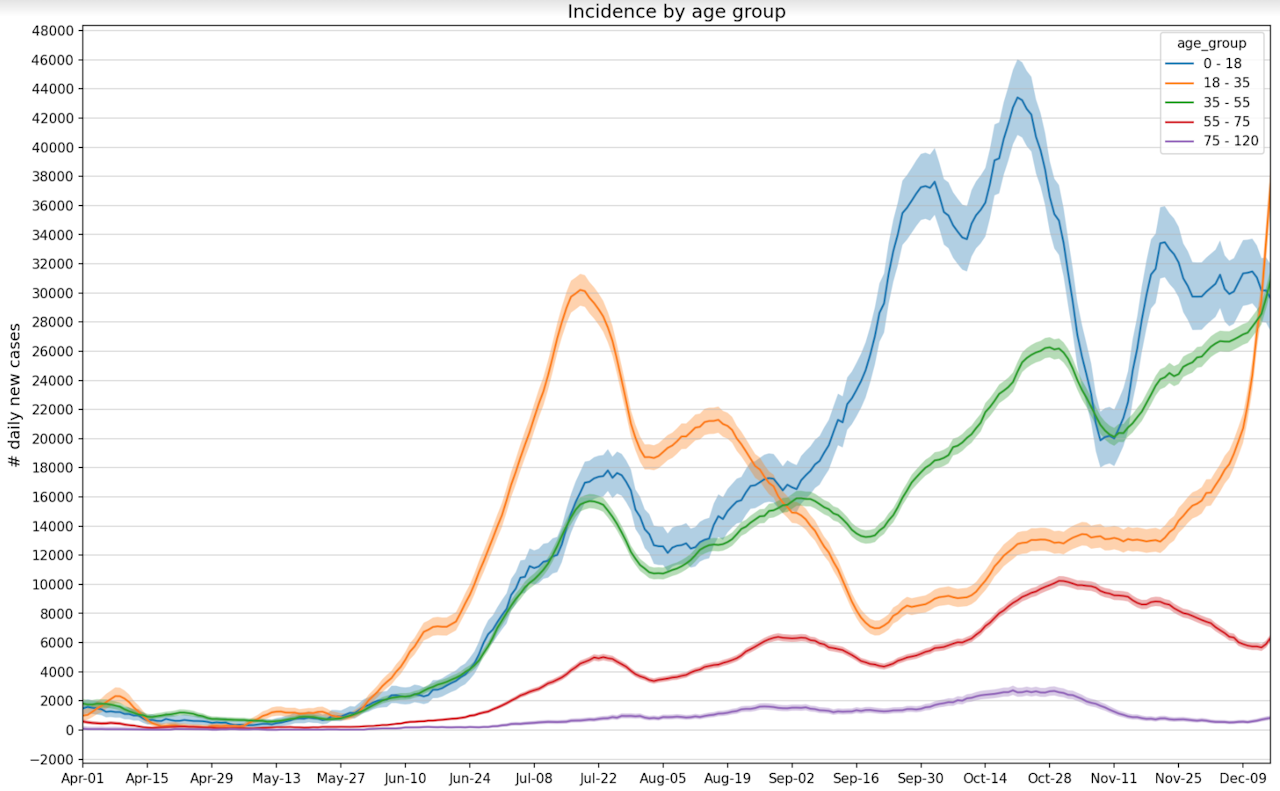Click the '26000' y-axis tick label
The height and width of the screenshot is (791, 1280).
[53, 351]
